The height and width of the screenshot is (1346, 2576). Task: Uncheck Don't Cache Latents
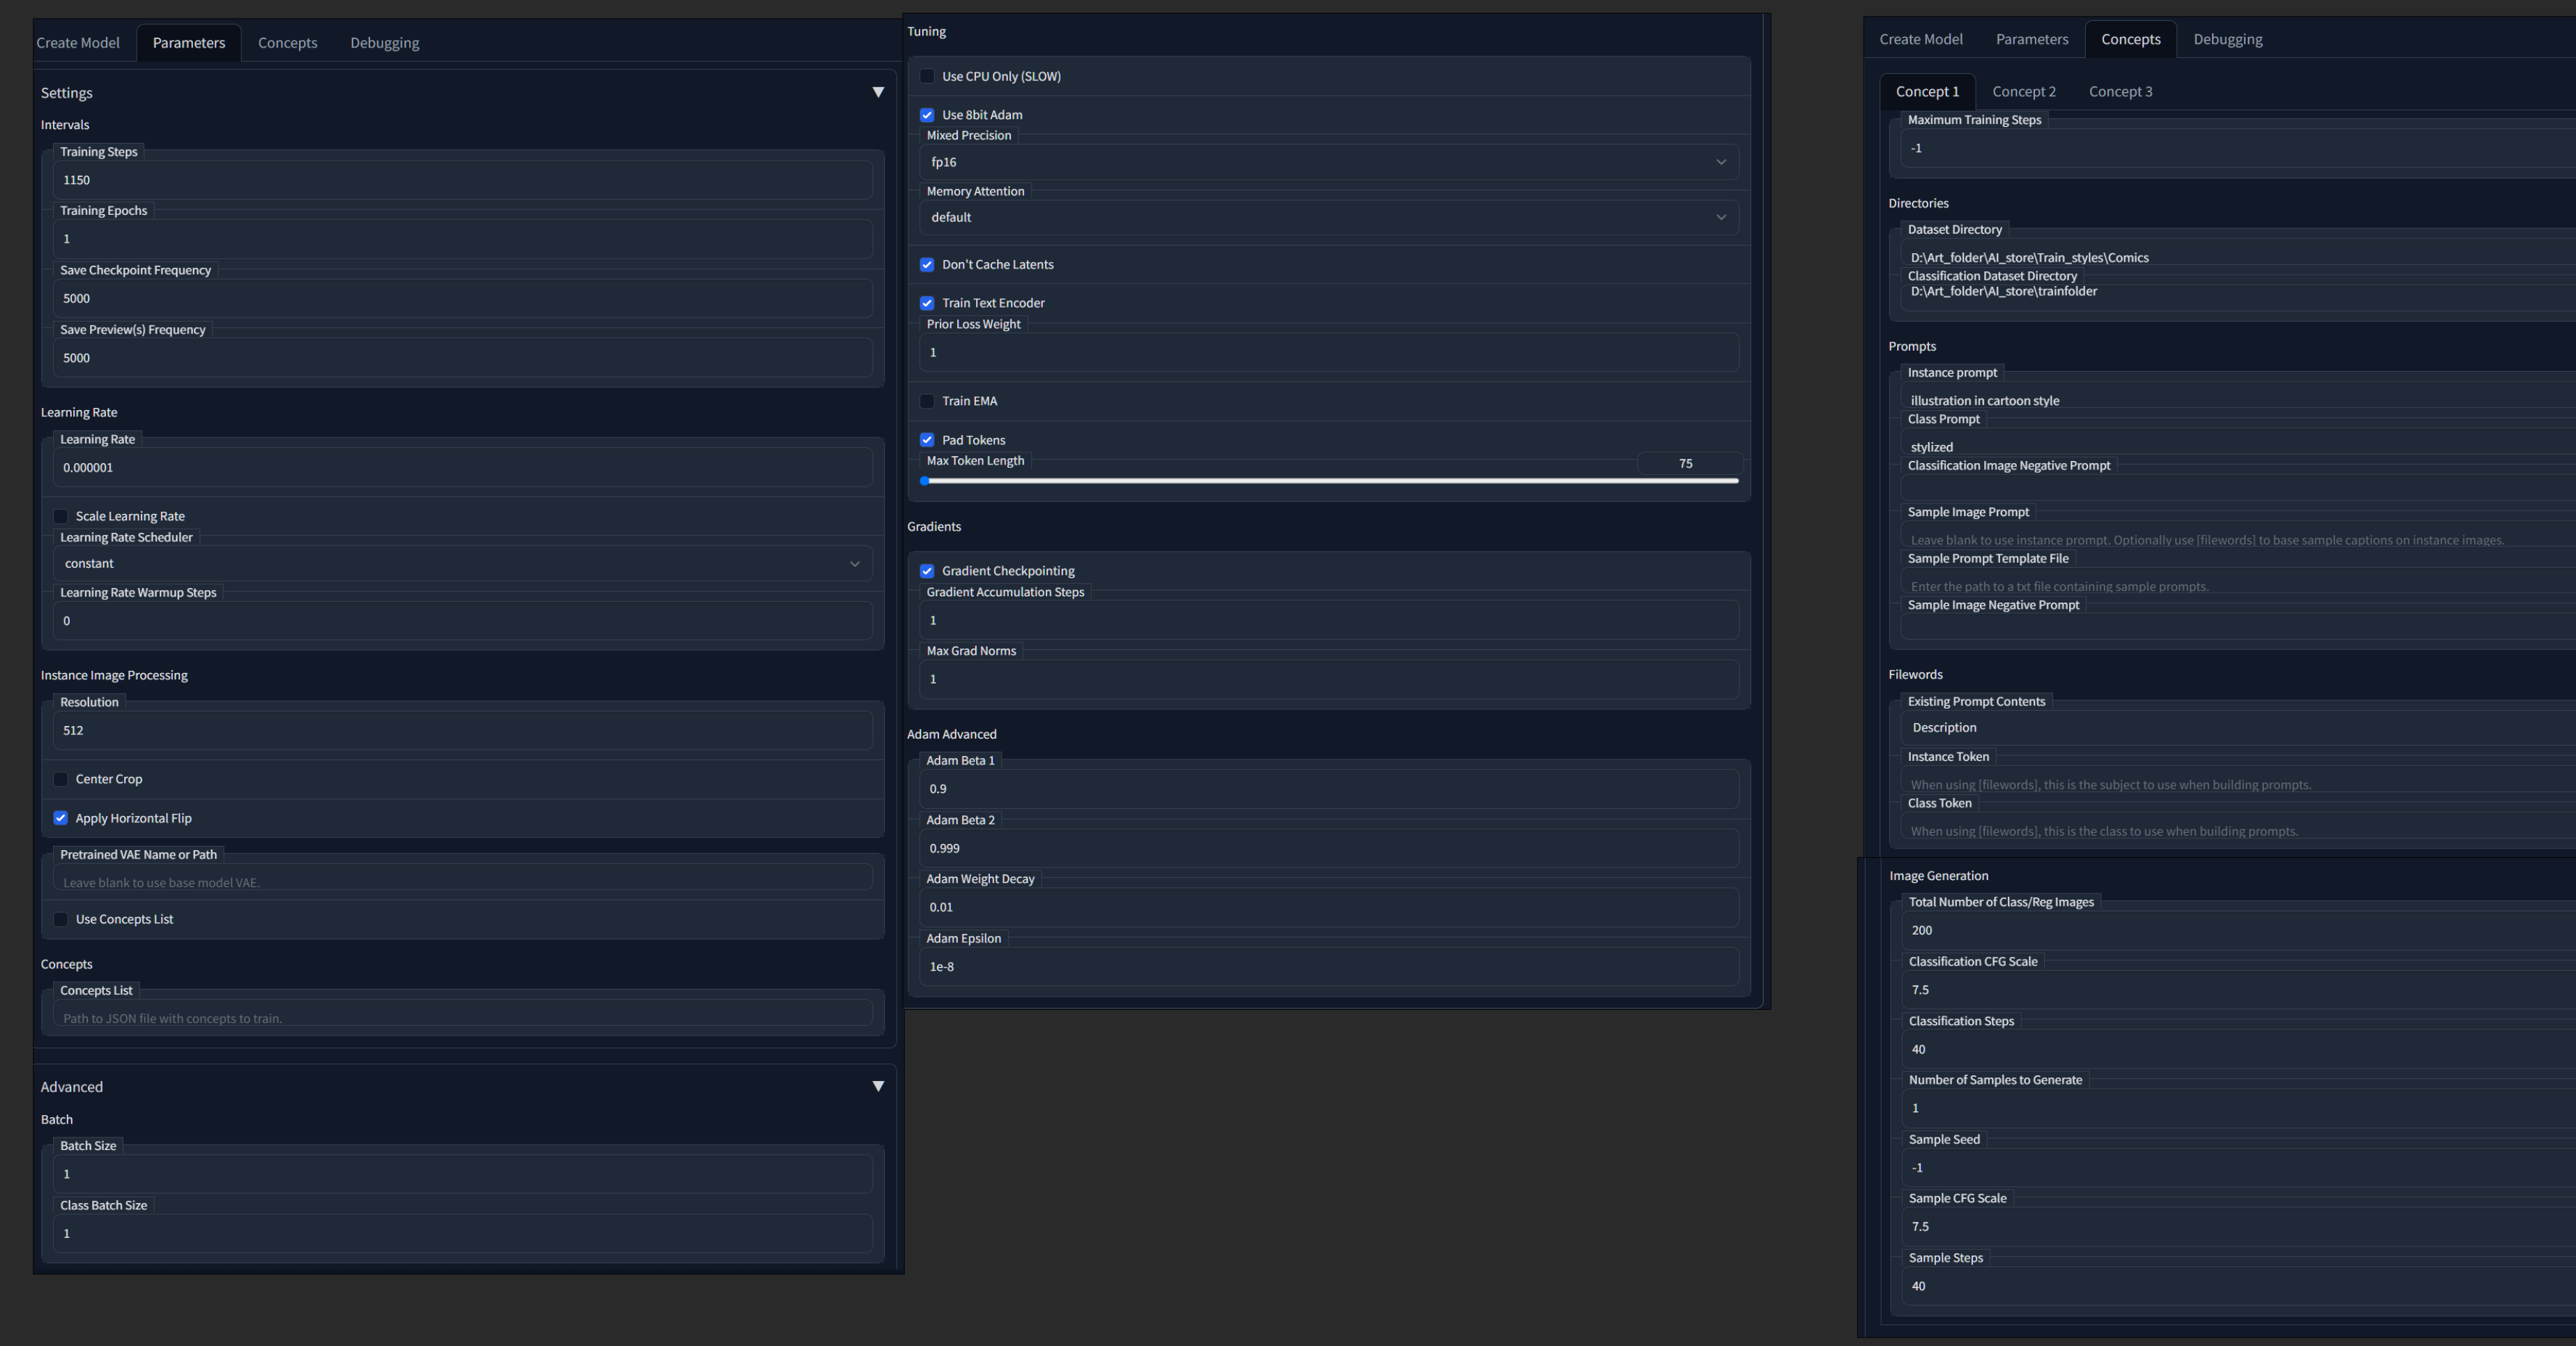927,264
